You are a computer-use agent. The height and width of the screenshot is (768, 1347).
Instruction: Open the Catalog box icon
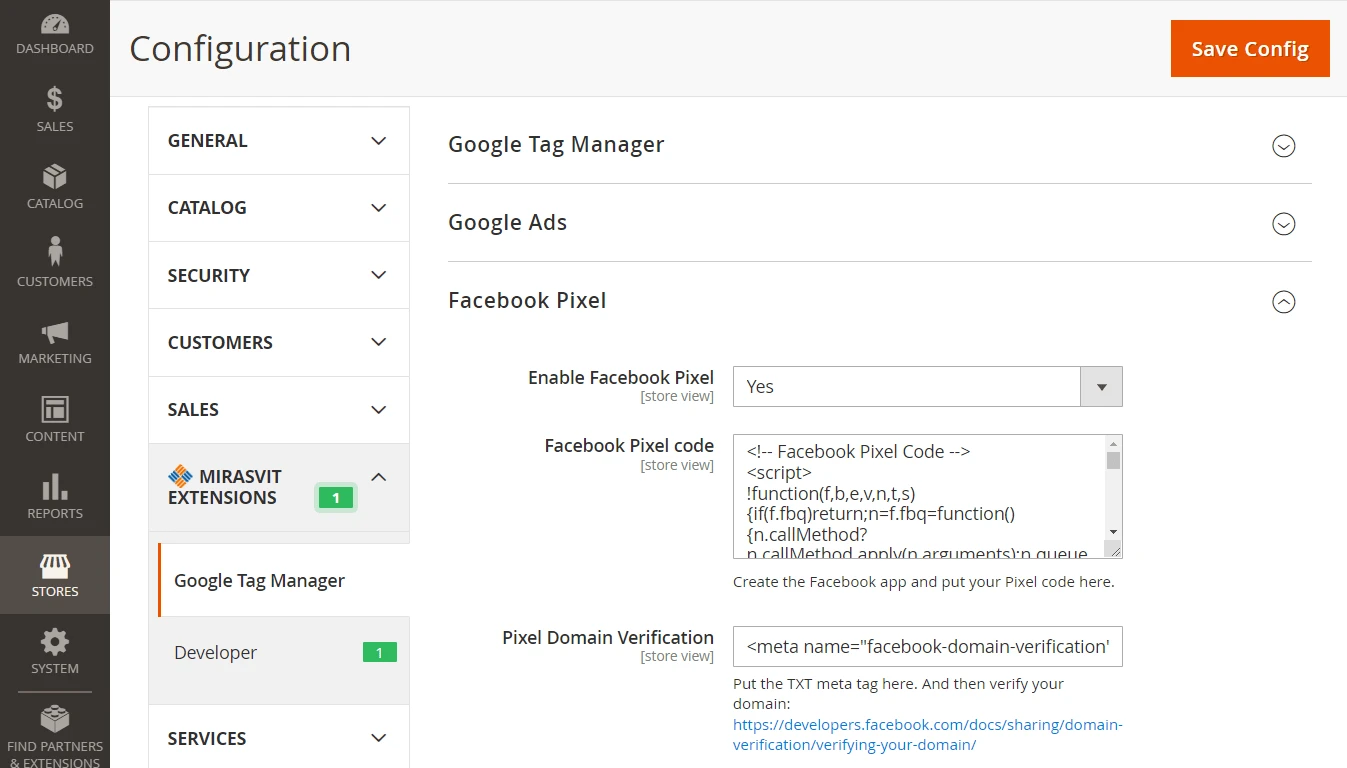(55, 177)
